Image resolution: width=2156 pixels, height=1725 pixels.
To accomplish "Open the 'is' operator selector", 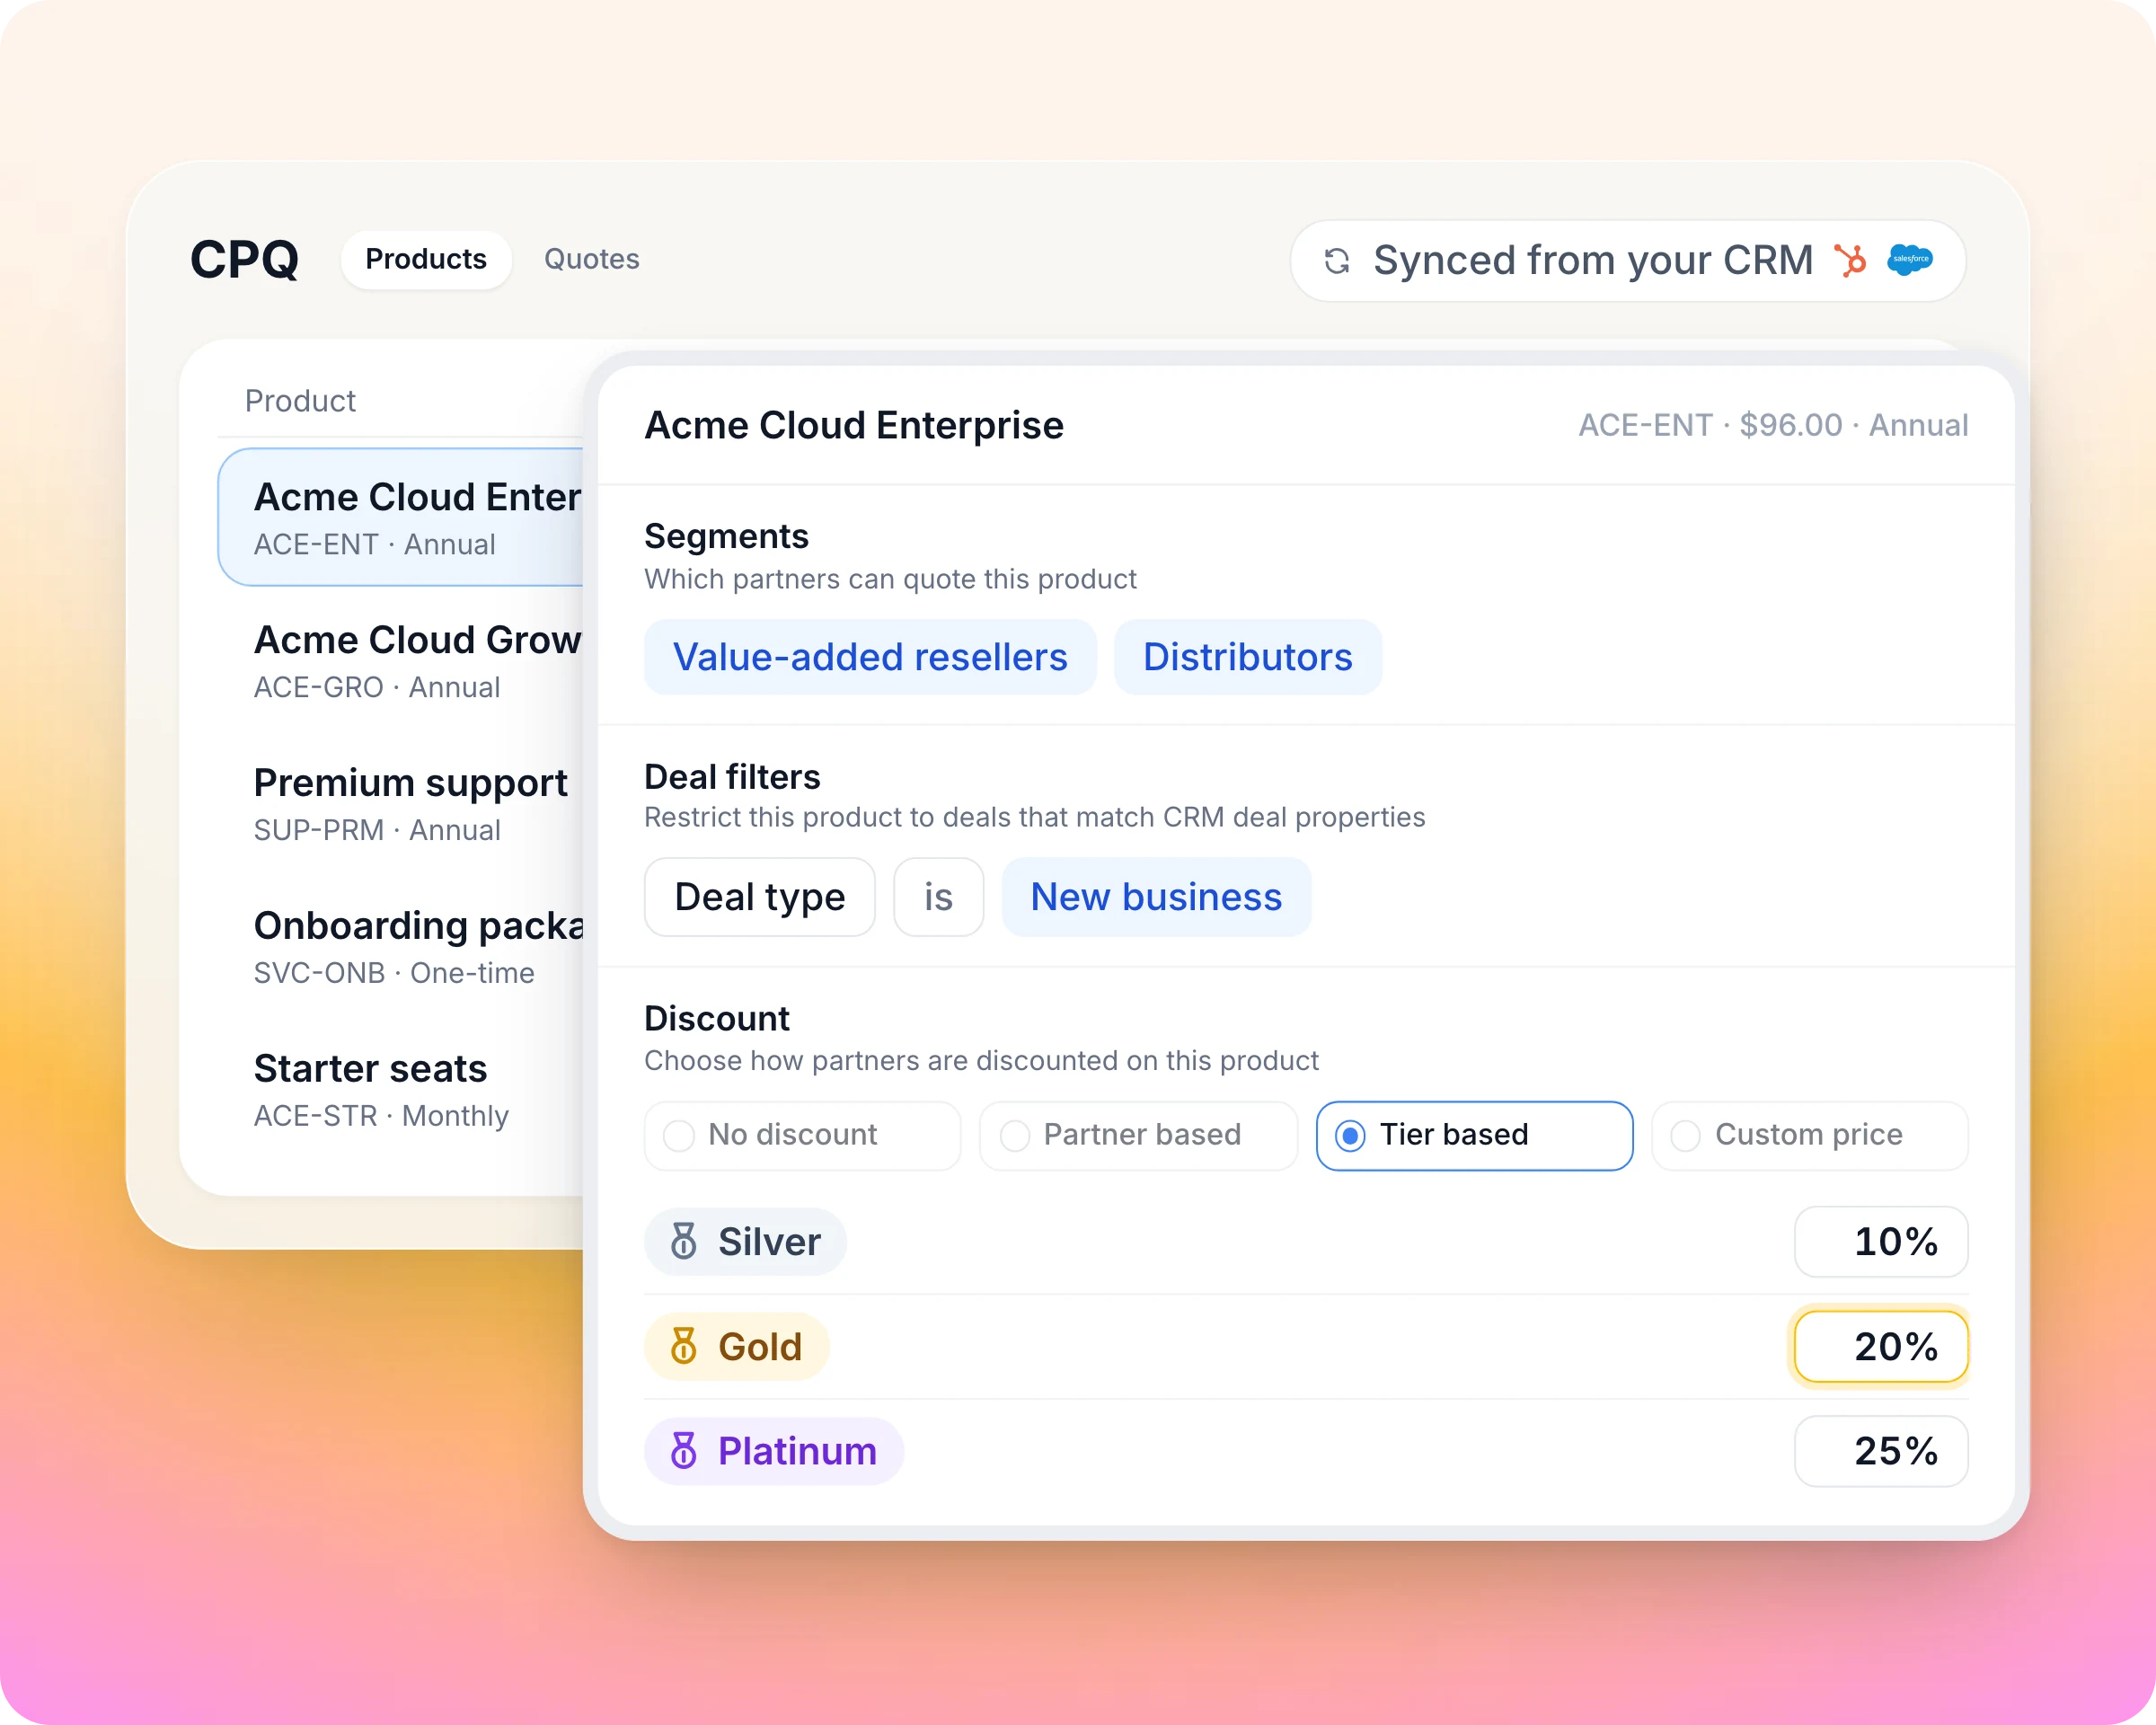I will (x=938, y=897).
